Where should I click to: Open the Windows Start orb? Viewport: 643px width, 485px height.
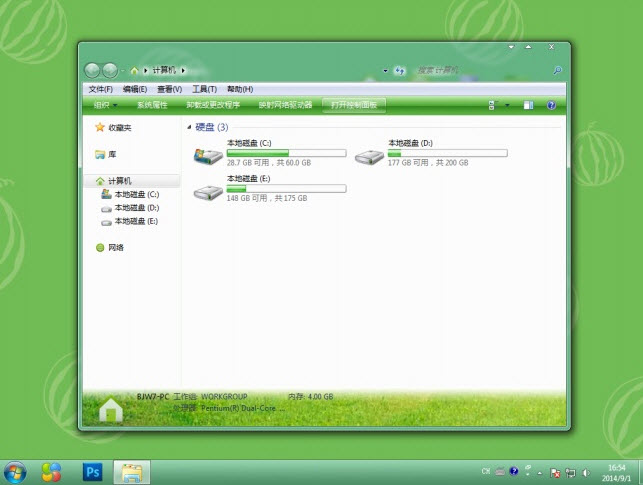tap(15, 473)
